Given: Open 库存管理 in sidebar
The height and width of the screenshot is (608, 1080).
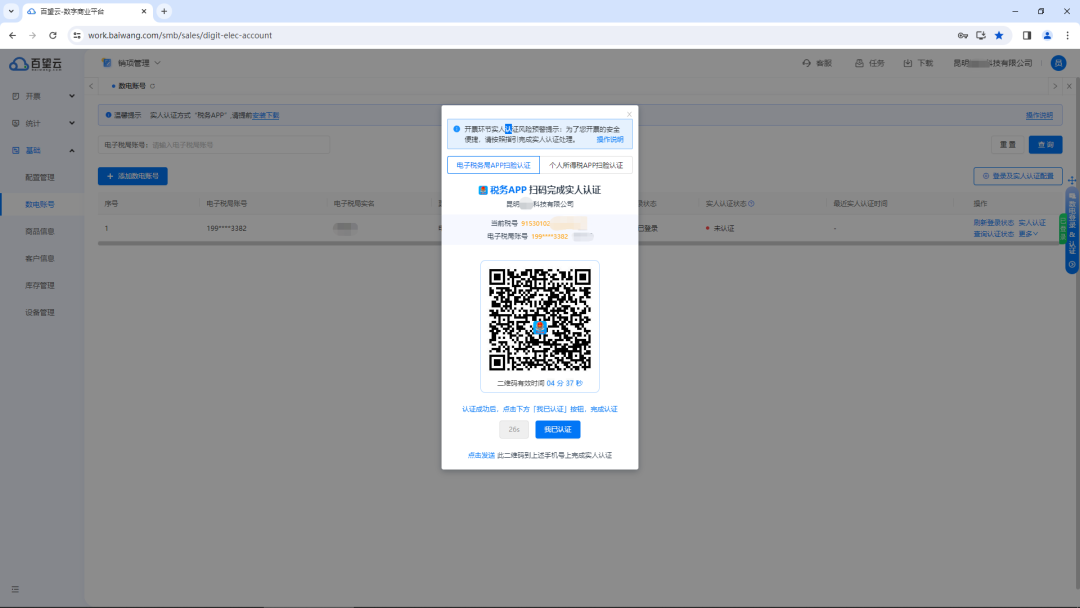Looking at the screenshot, I should pyautogui.click(x=40, y=285).
